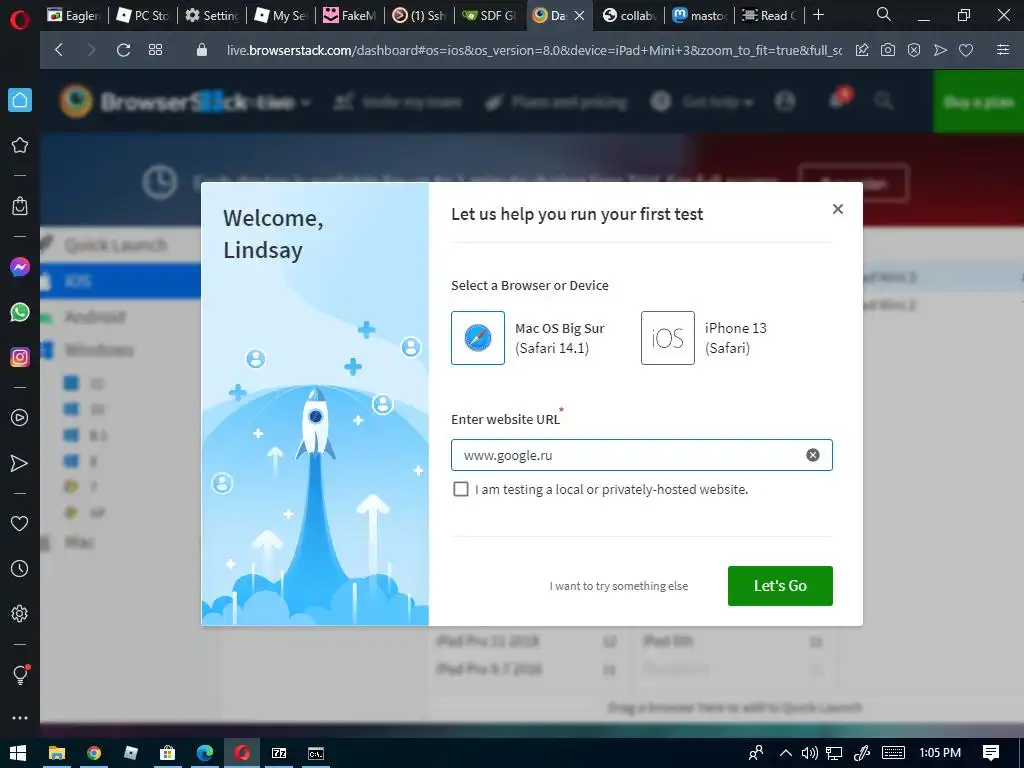Open the Settings gear in the sidebar

pos(20,613)
